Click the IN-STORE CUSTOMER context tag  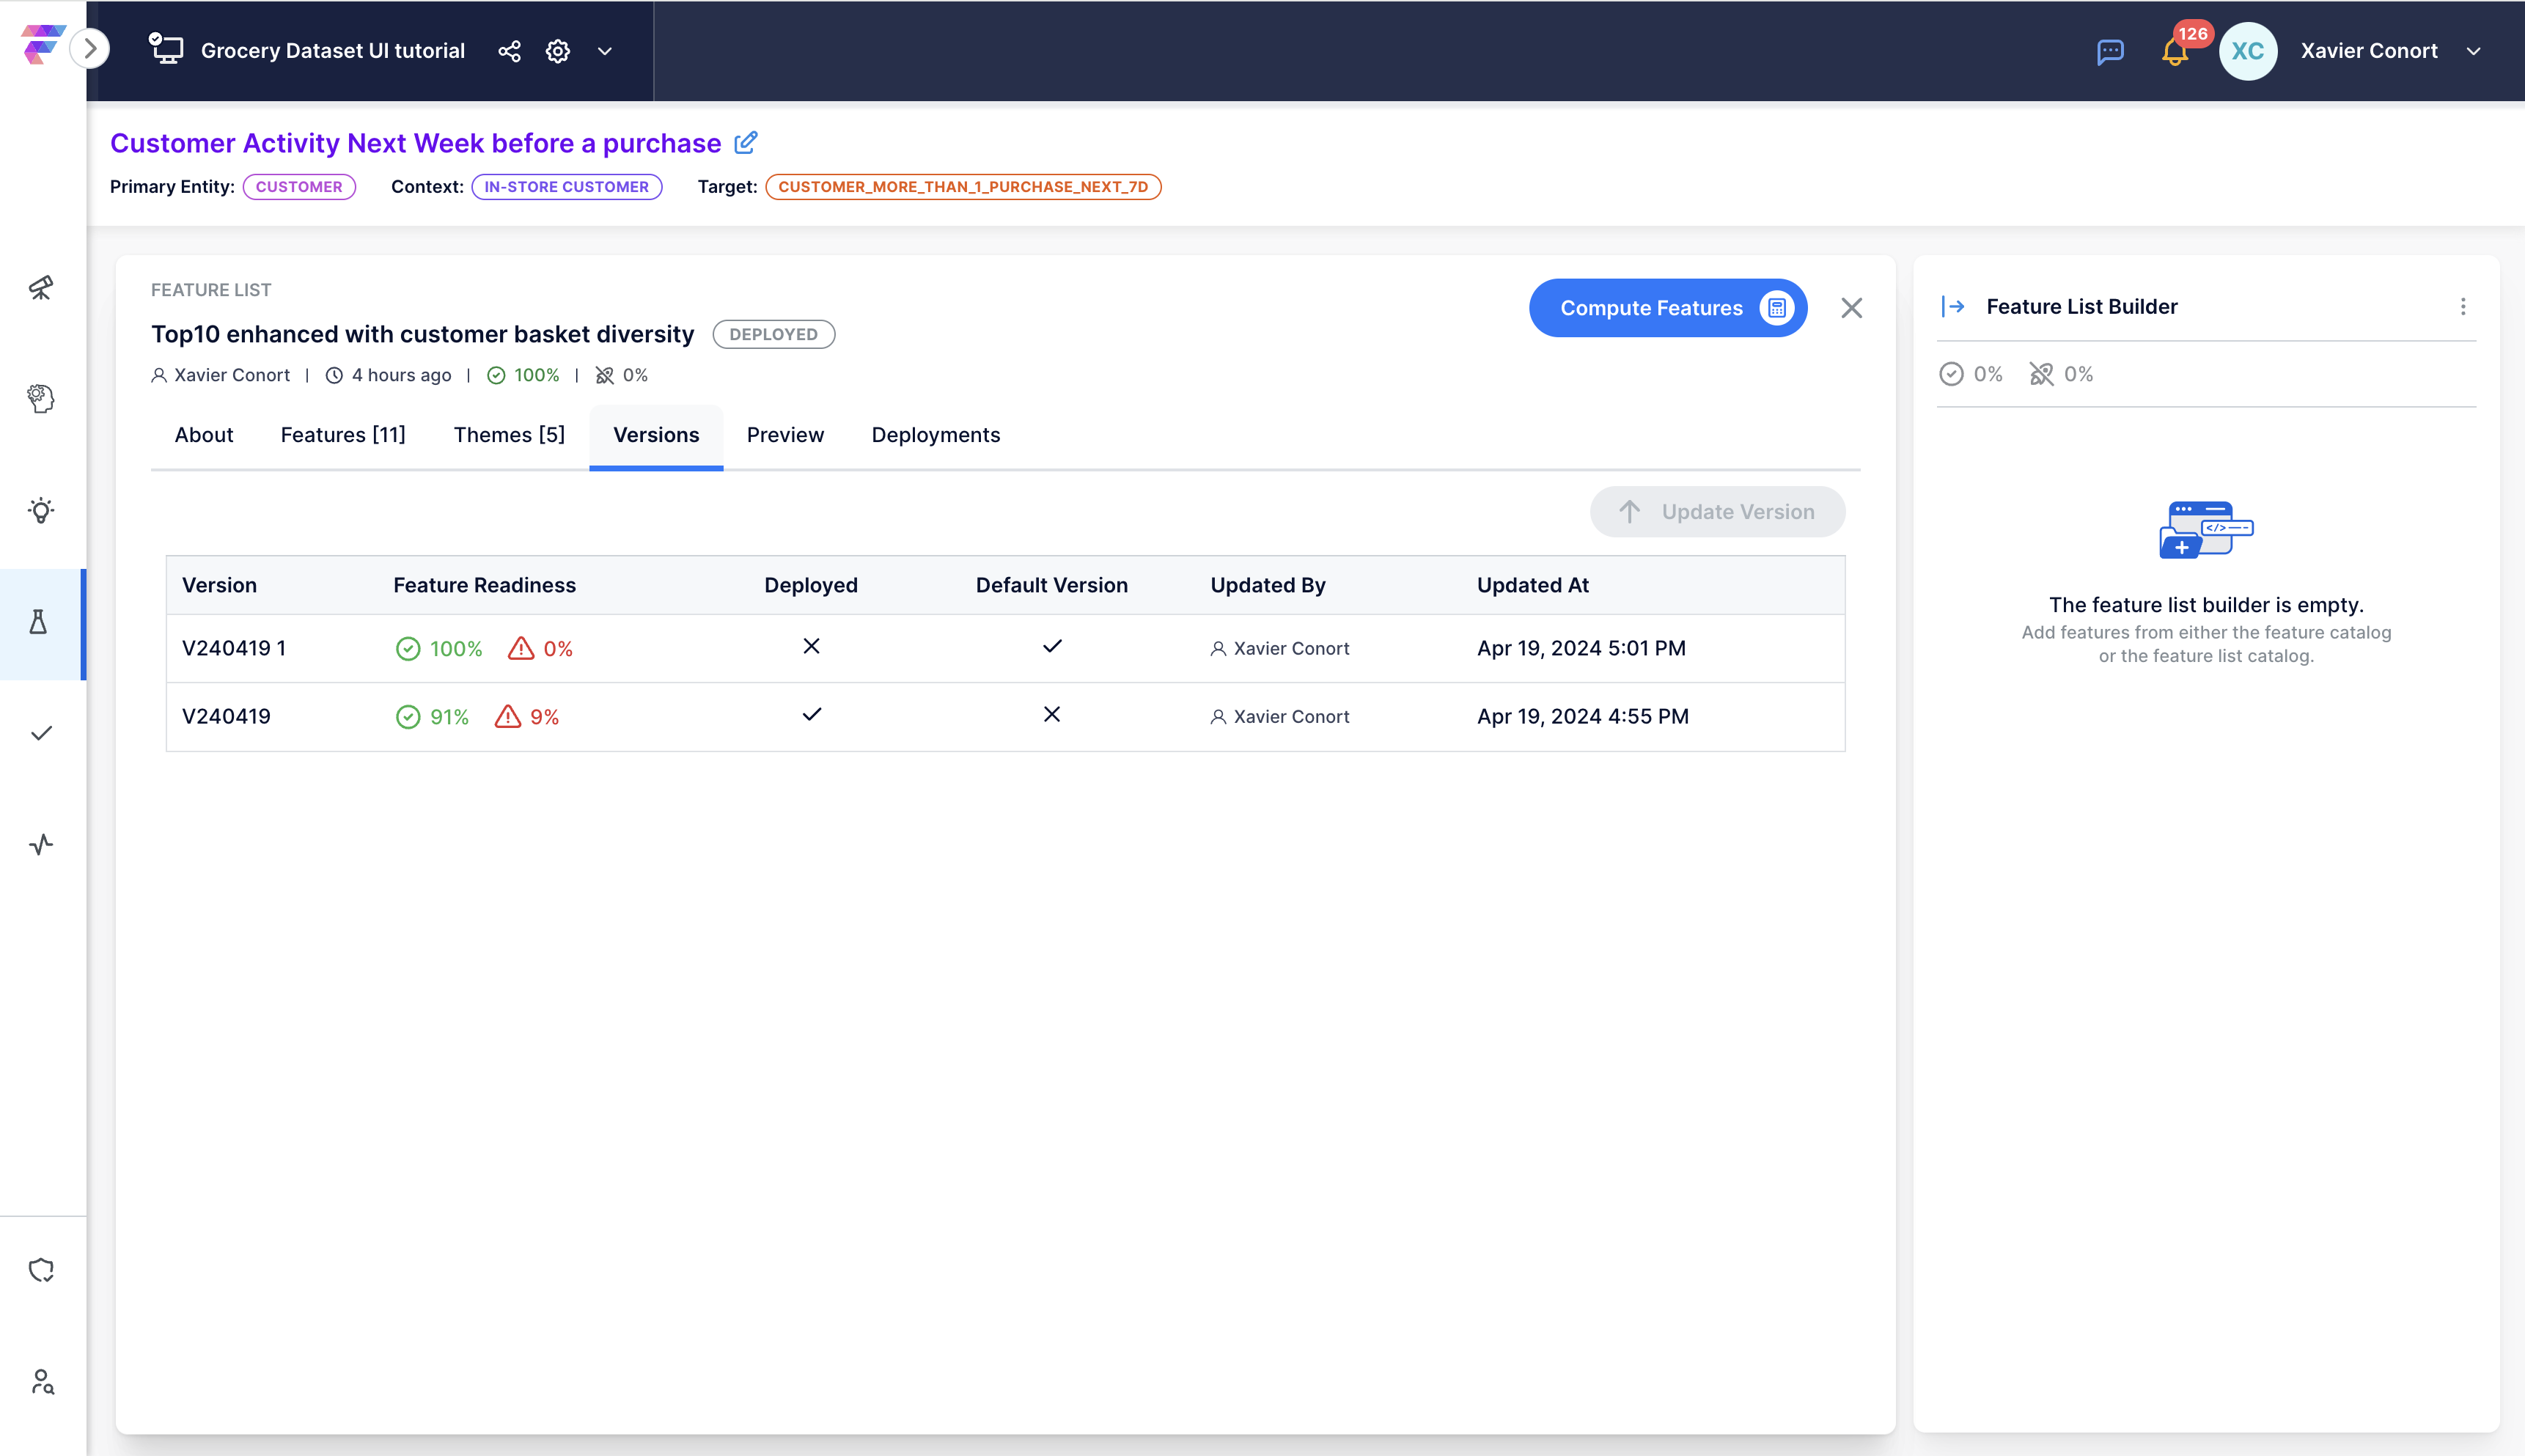(x=566, y=187)
